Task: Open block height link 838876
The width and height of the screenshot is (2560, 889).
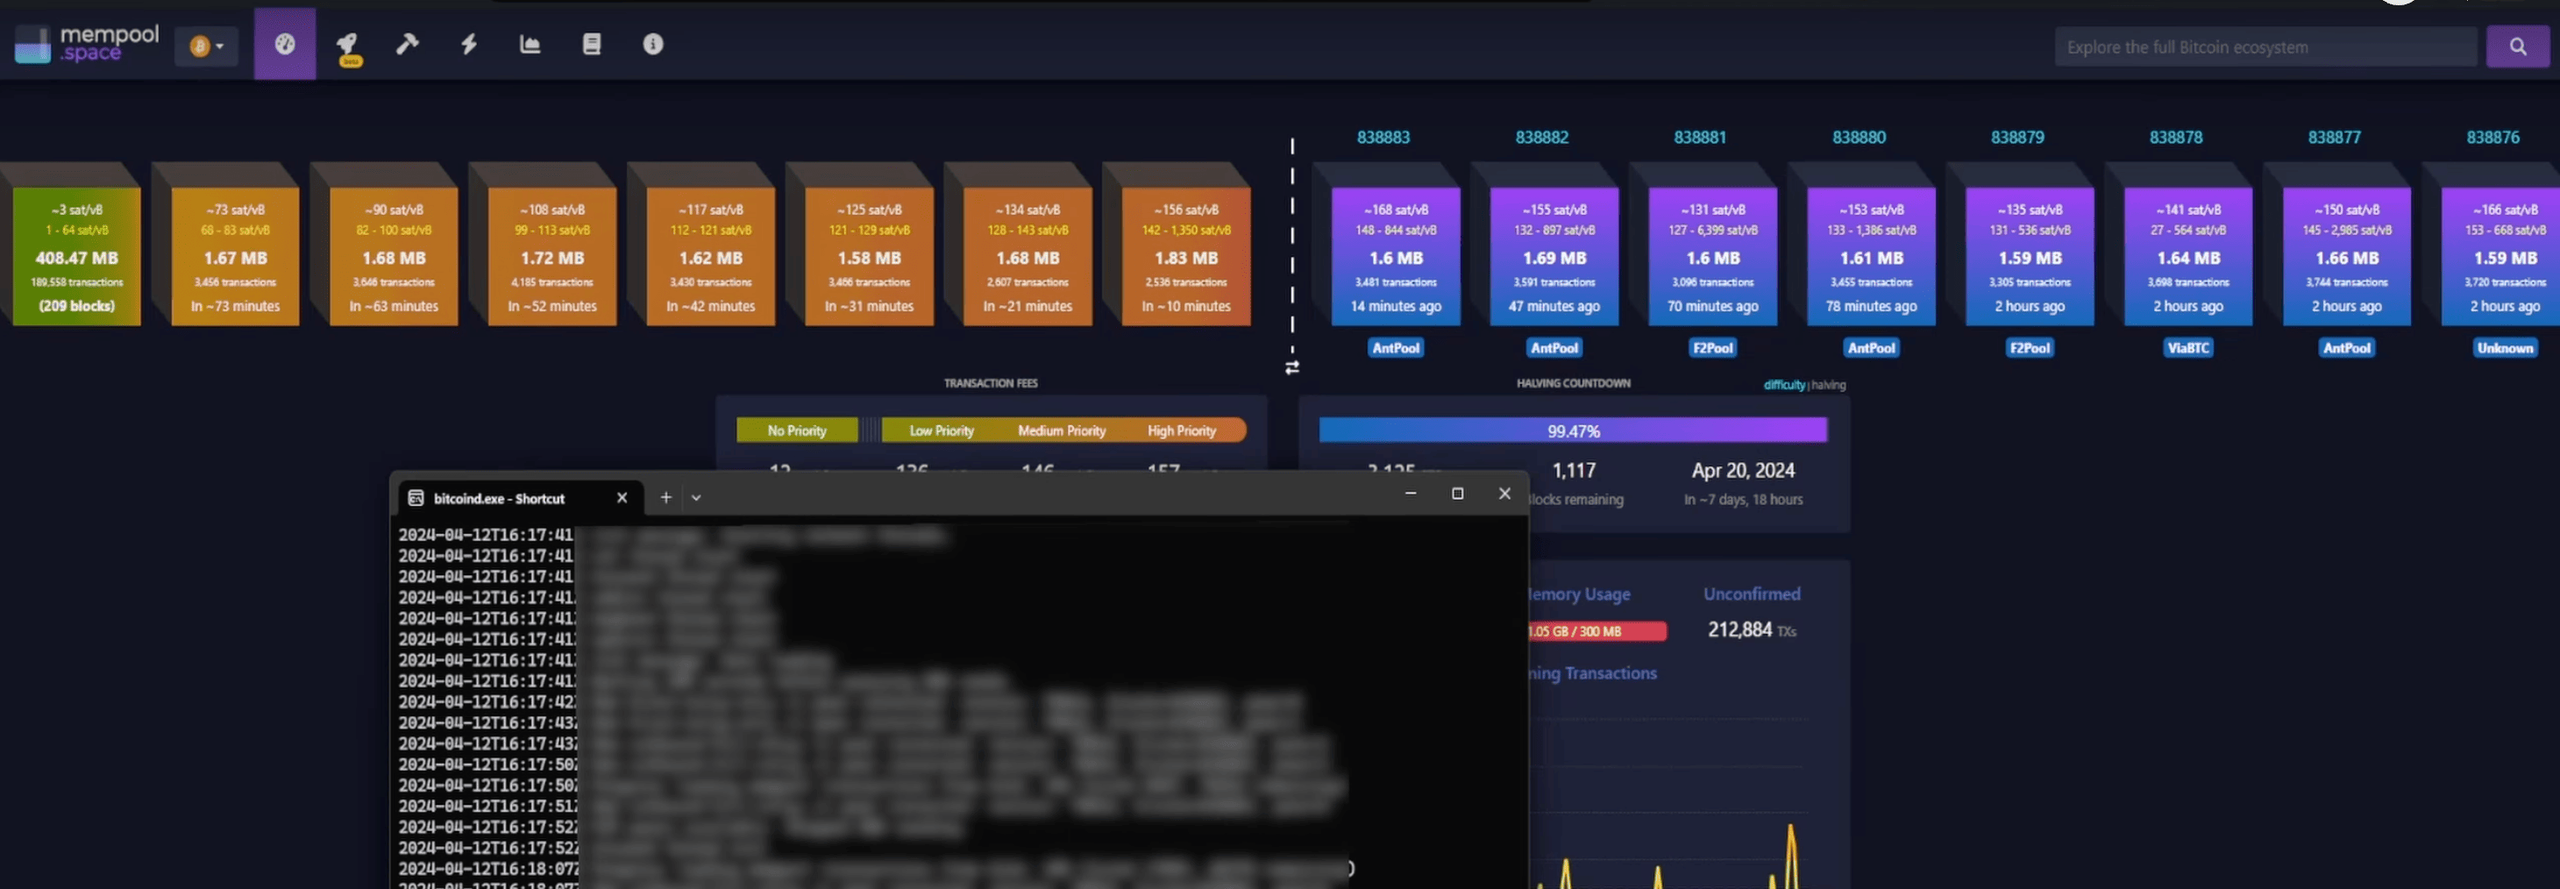Action: [x=2493, y=137]
